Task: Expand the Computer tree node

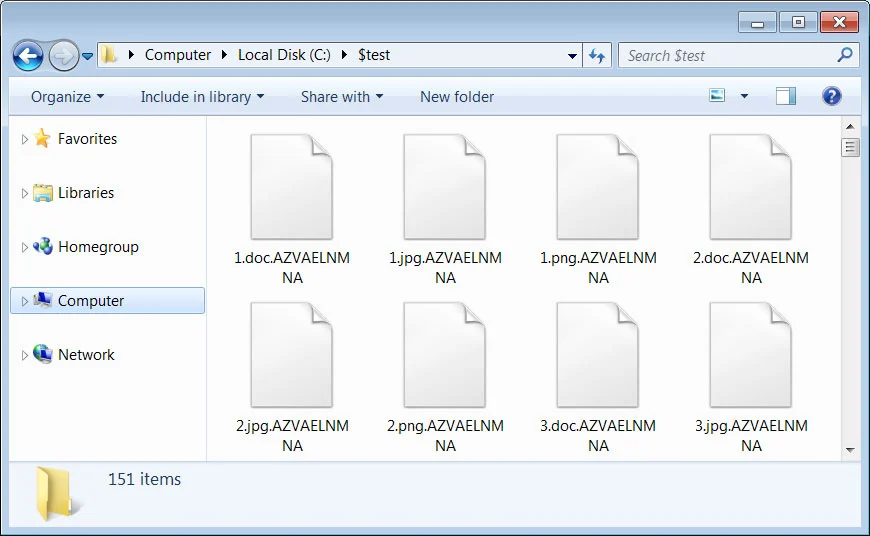Action: click(x=24, y=301)
